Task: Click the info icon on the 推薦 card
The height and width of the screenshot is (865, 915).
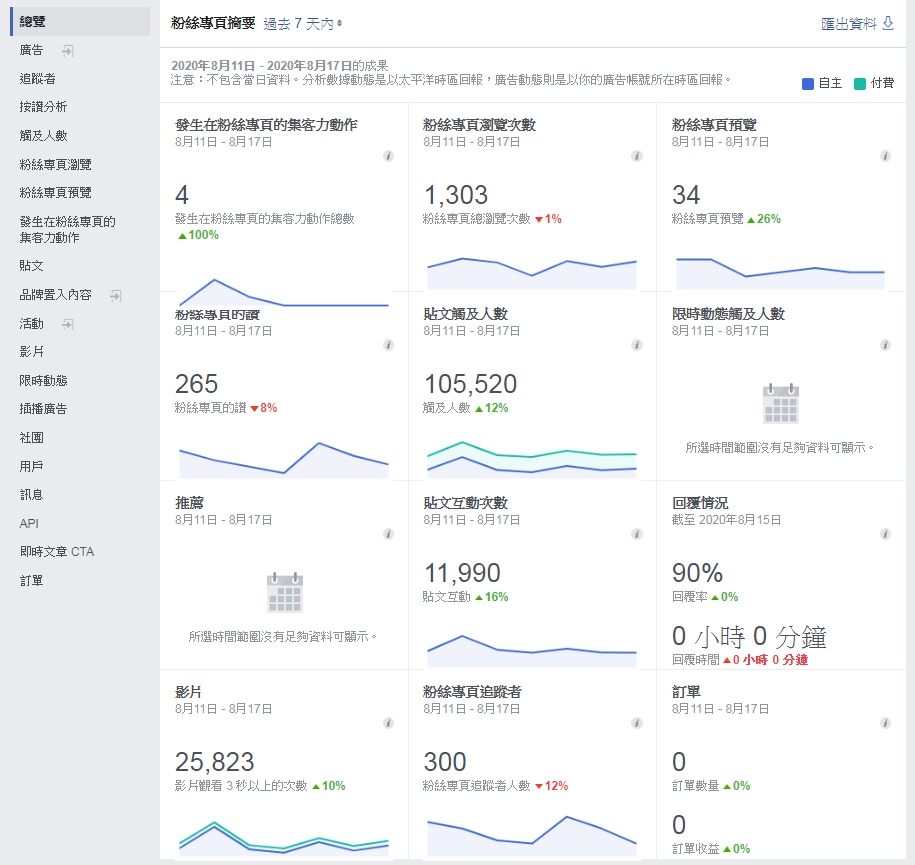Action: (x=389, y=534)
